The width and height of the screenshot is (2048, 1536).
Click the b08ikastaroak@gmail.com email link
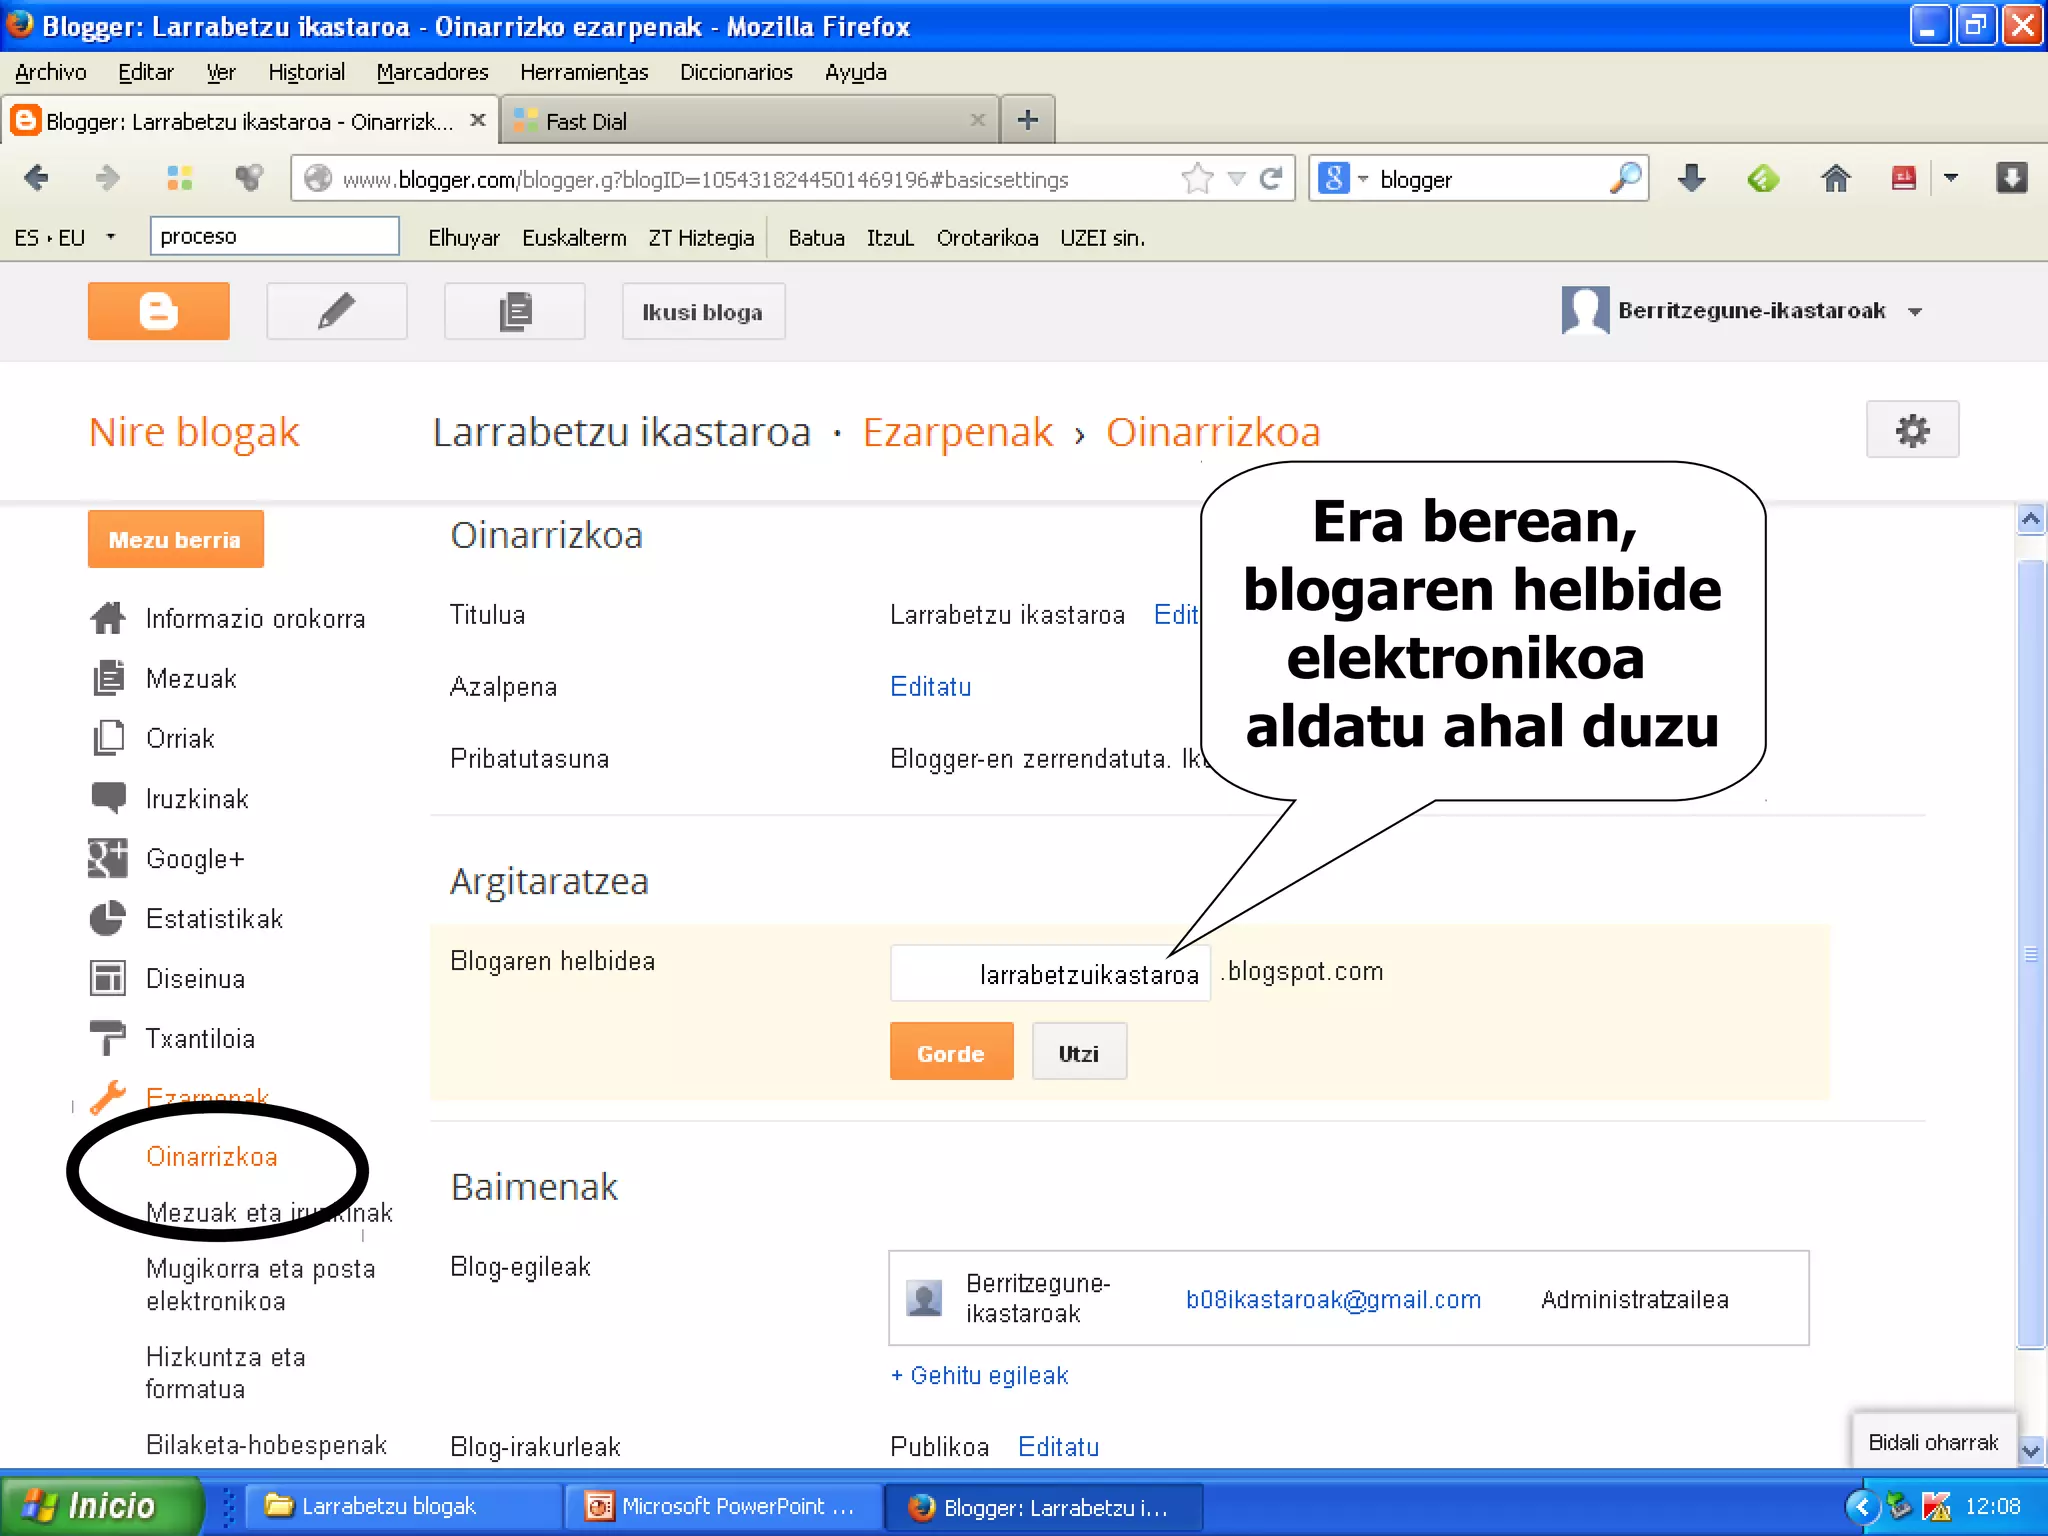(1333, 1298)
